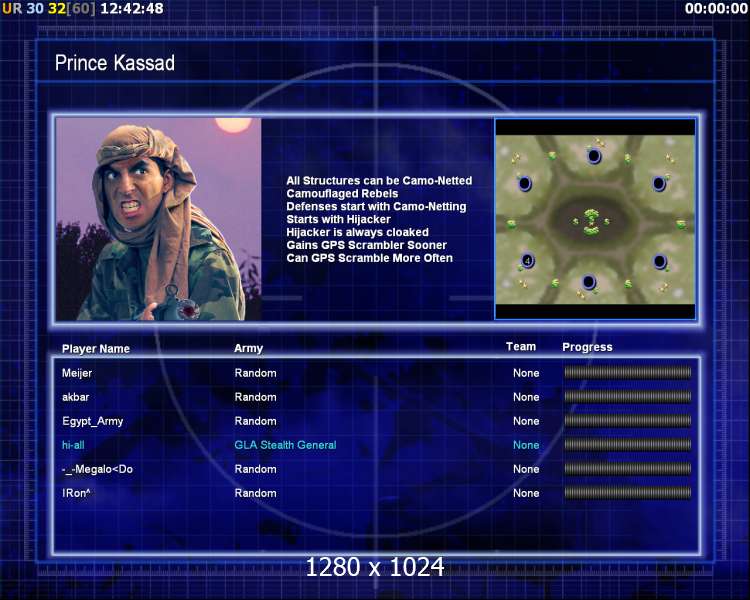The height and width of the screenshot is (600, 750).
Task: Select player name akbar
Action: pos(75,397)
